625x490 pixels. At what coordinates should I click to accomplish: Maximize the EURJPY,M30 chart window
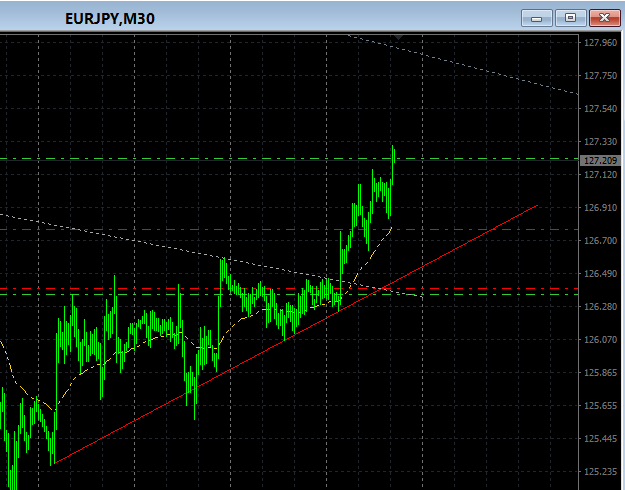tap(570, 18)
